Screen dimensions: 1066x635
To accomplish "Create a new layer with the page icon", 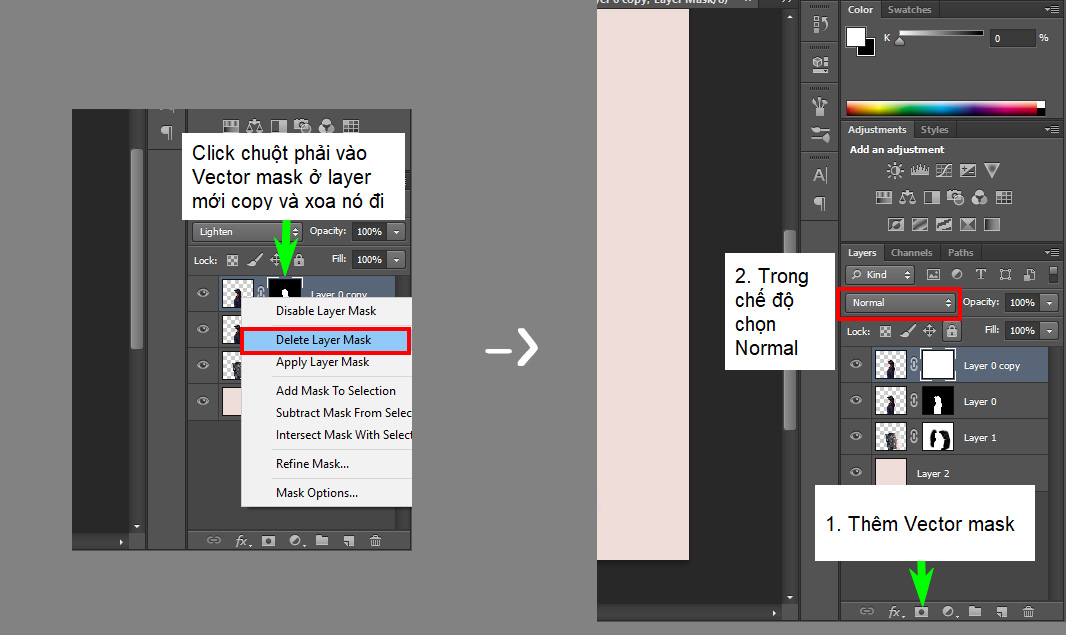I will point(1001,611).
